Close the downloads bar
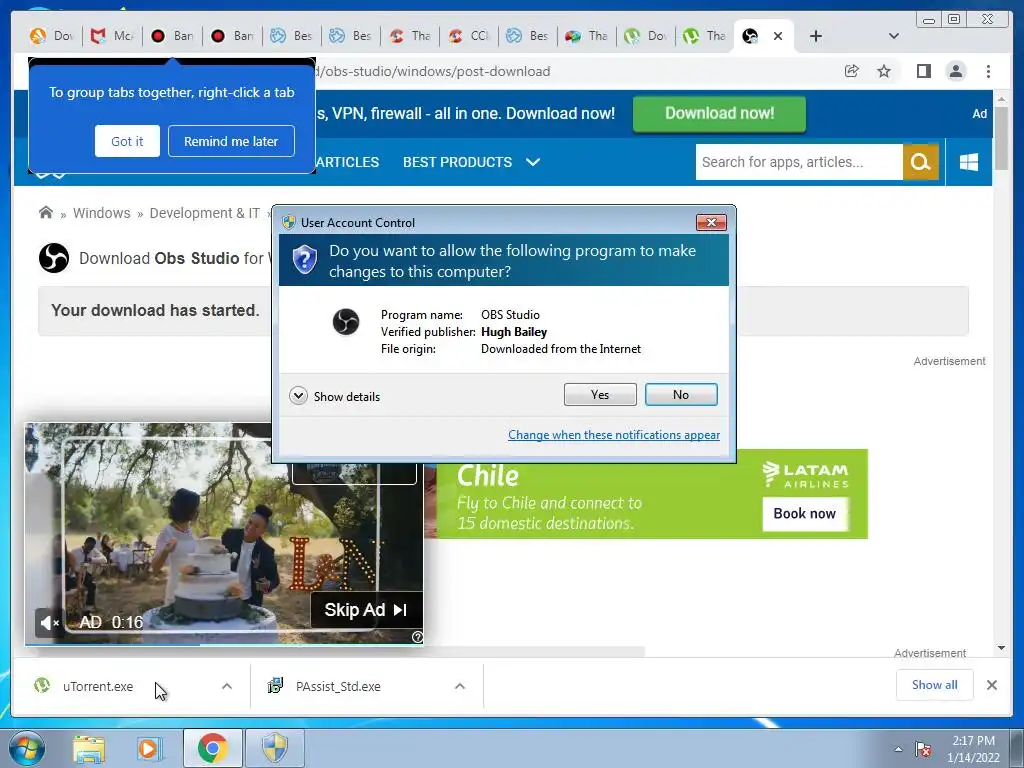This screenshot has width=1024, height=768. tap(992, 685)
